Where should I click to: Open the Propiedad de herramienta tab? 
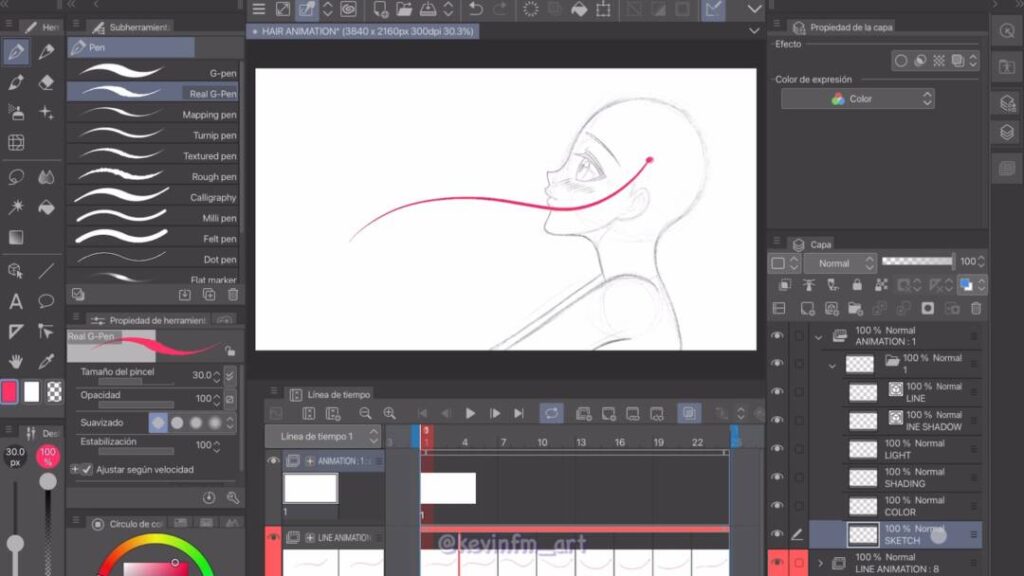coord(150,320)
